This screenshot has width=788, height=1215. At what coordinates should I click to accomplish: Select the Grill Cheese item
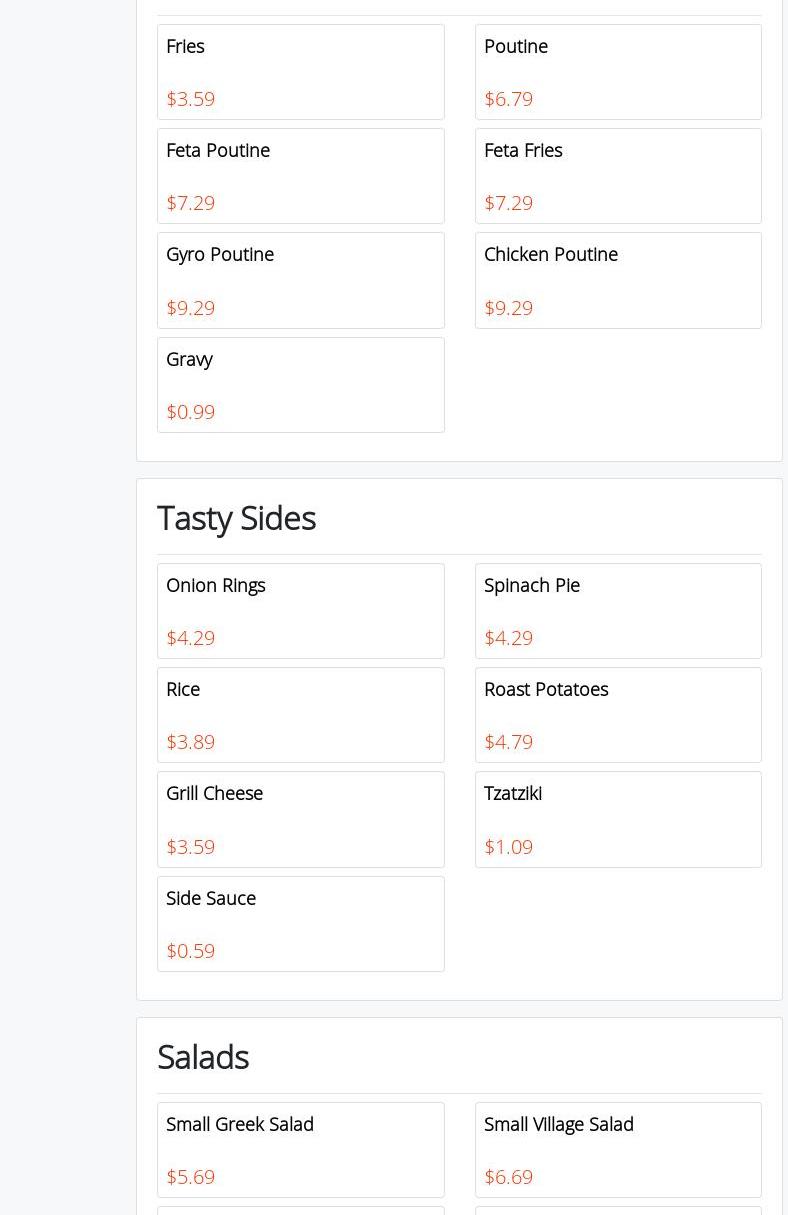pyautogui.click(x=300, y=819)
